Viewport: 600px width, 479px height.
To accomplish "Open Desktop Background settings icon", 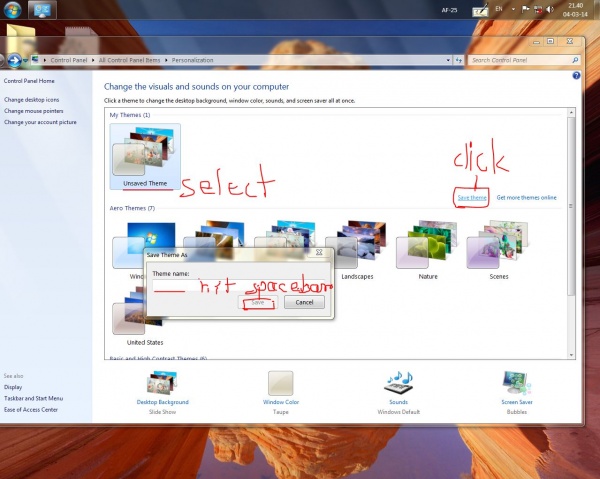I will (162, 383).
